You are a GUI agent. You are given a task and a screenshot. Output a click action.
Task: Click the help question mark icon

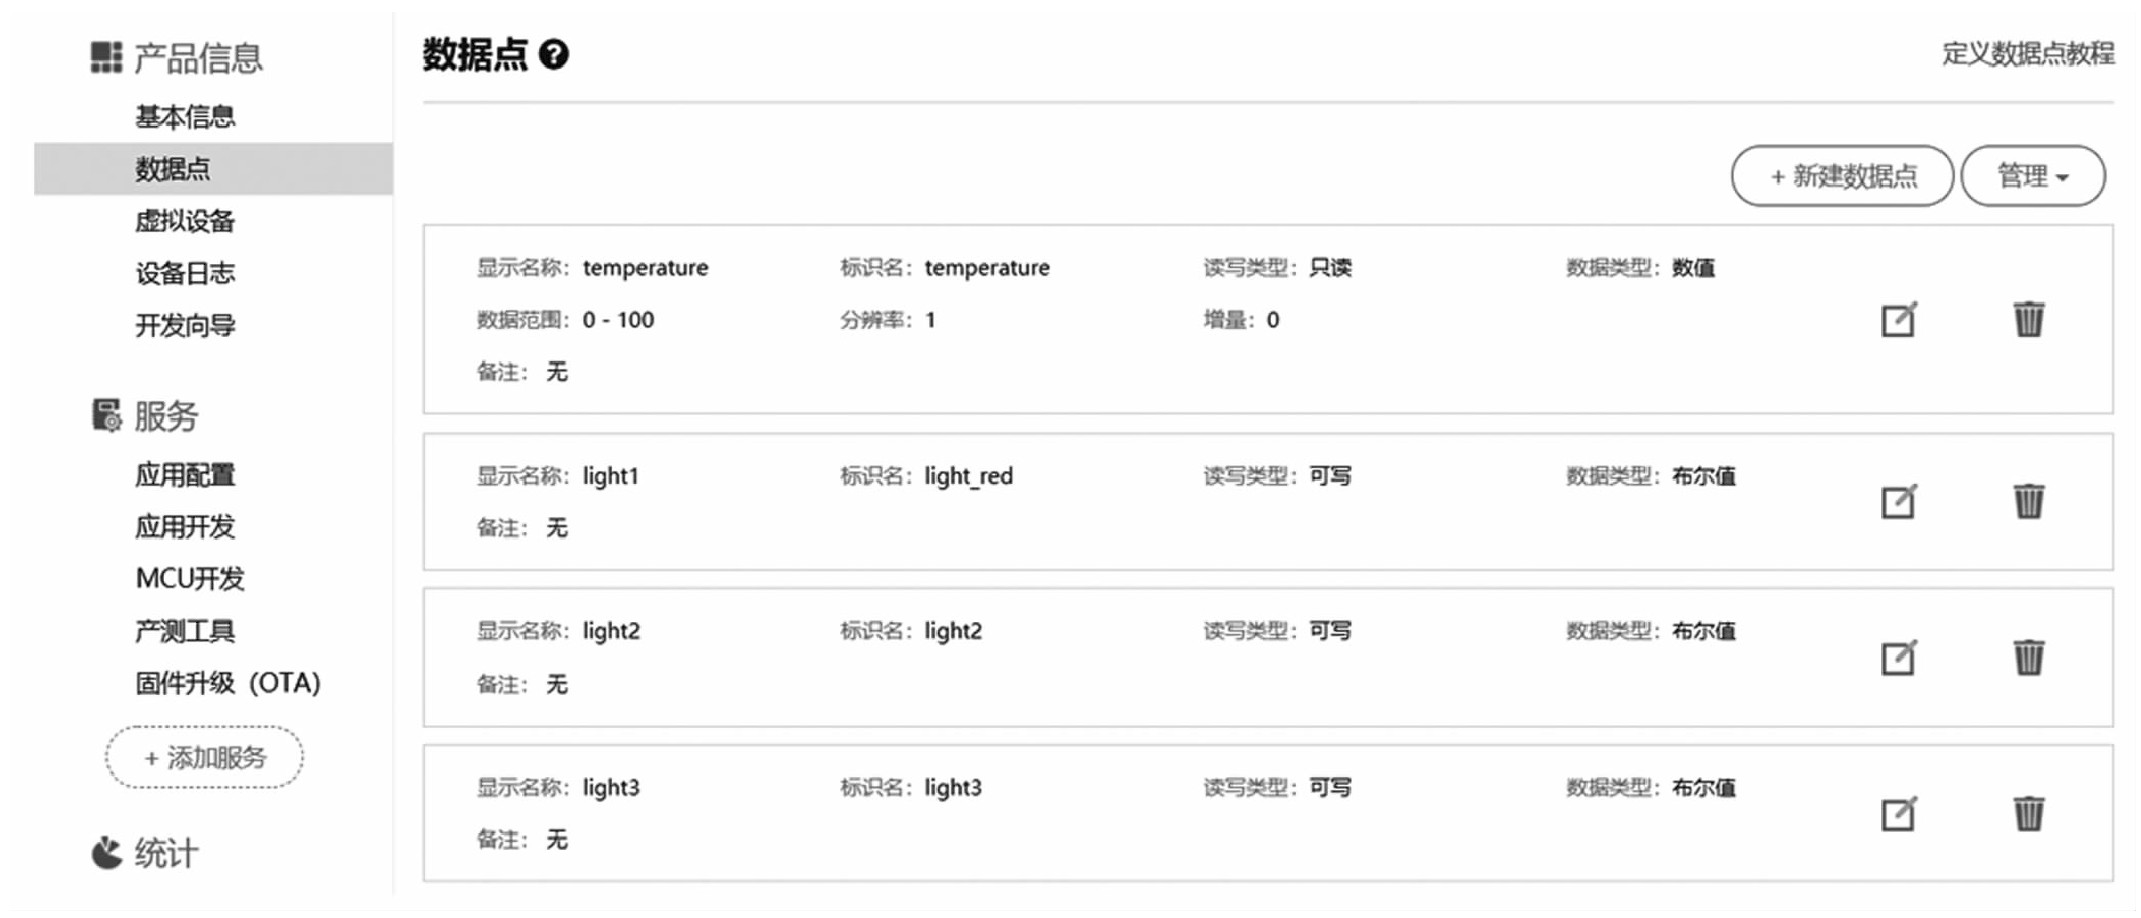coord(553,55)
